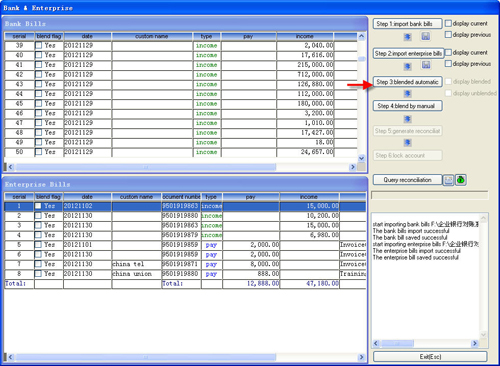The width and height of the screenshot is (500, 366).
Task: Click log panel vertical scroll down arrow
Action: (483, 335)
